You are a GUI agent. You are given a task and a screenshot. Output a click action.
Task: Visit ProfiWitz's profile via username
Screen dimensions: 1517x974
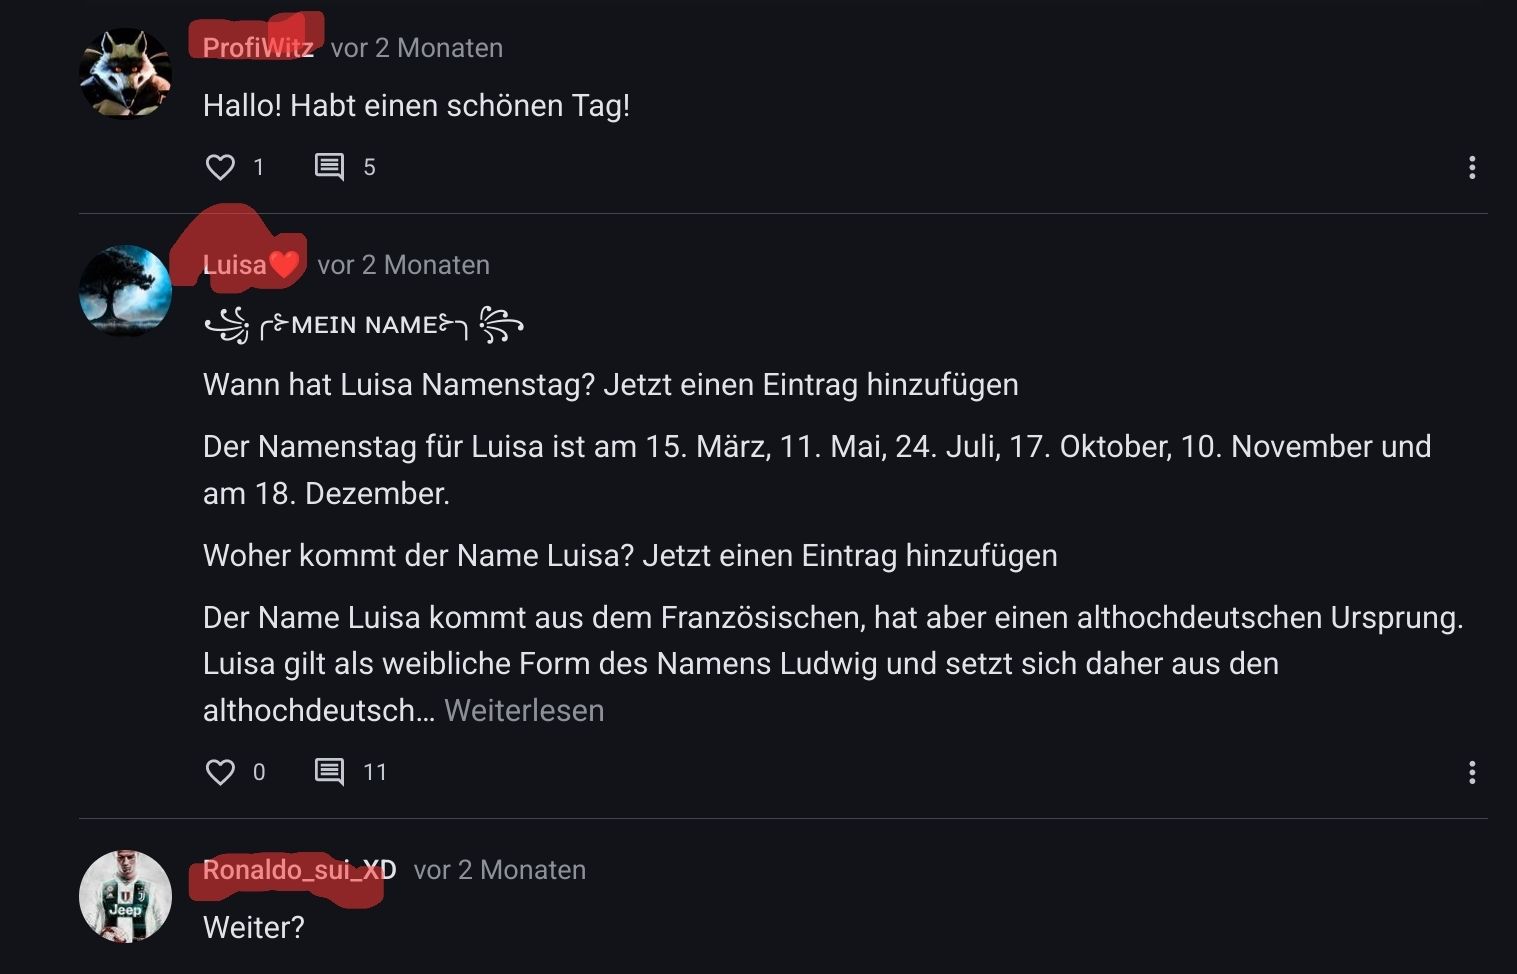[x=258, y=48]
